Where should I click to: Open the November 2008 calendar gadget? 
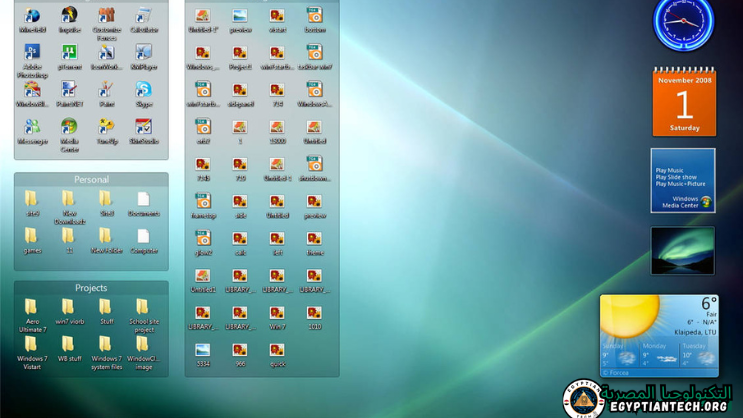684,101
